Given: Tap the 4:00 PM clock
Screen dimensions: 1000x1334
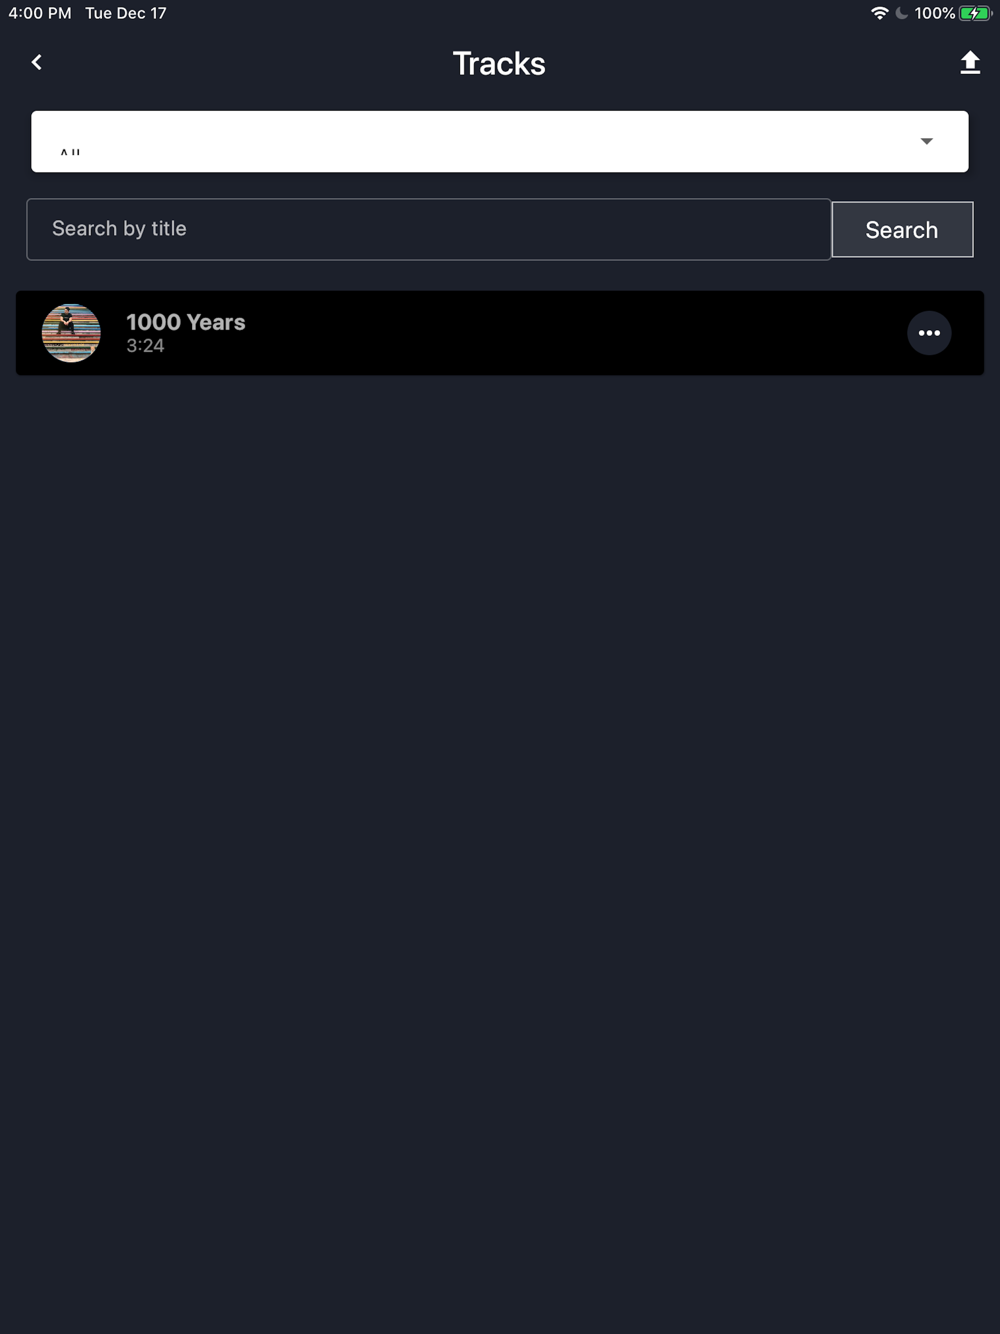Looking at the screenshot, I should coord(40,13).
